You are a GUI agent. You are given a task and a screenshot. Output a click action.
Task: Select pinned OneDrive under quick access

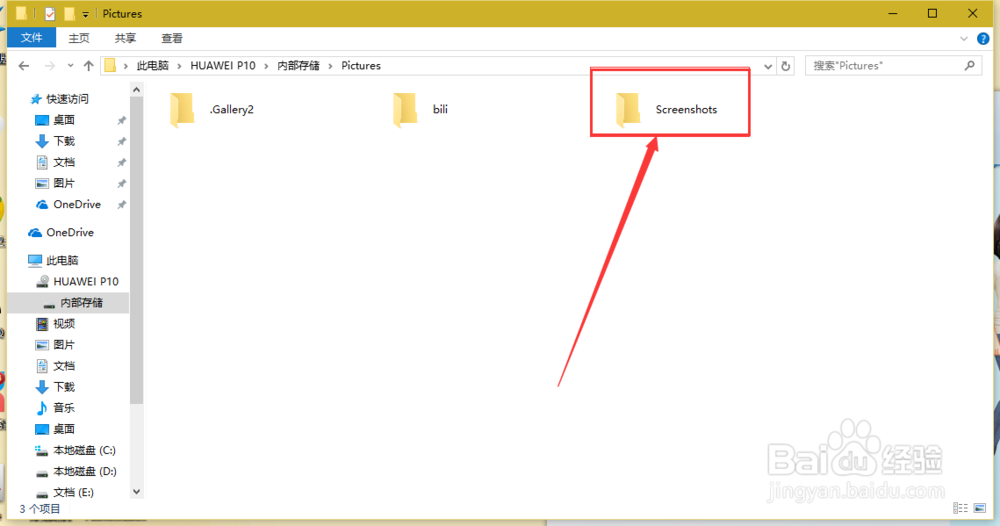[77, 204]
